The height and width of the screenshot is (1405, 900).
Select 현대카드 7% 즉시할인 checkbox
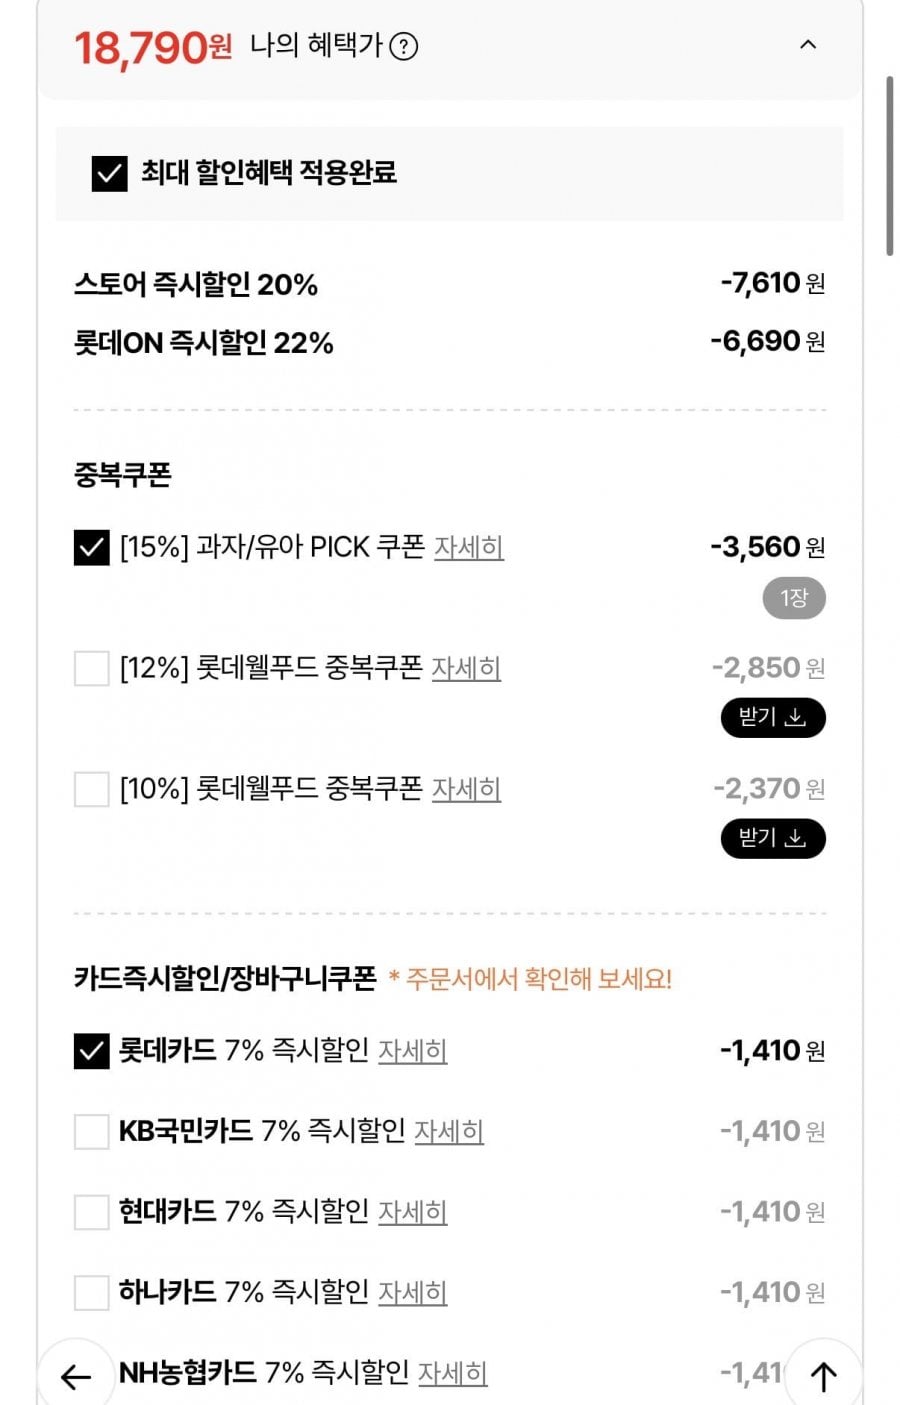pos(91,1212)
